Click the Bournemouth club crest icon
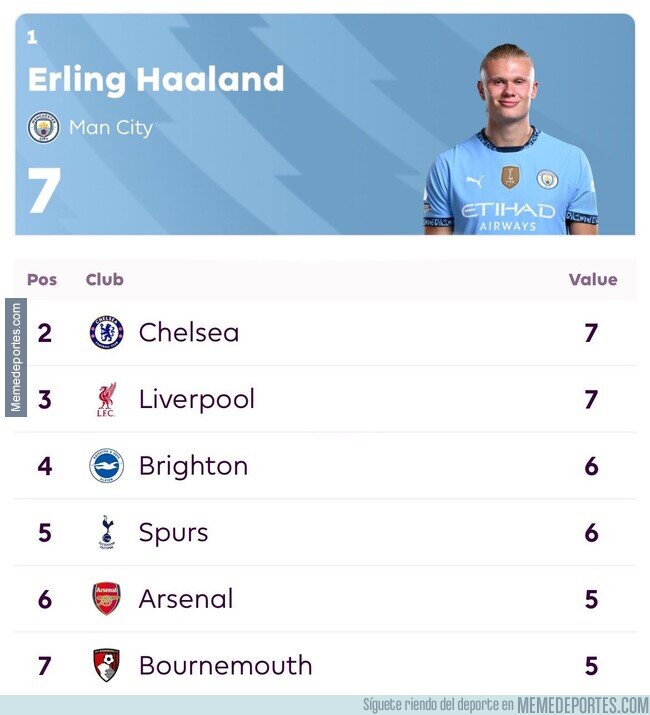This screenshot has height=715, width=650. coord(106,665)
